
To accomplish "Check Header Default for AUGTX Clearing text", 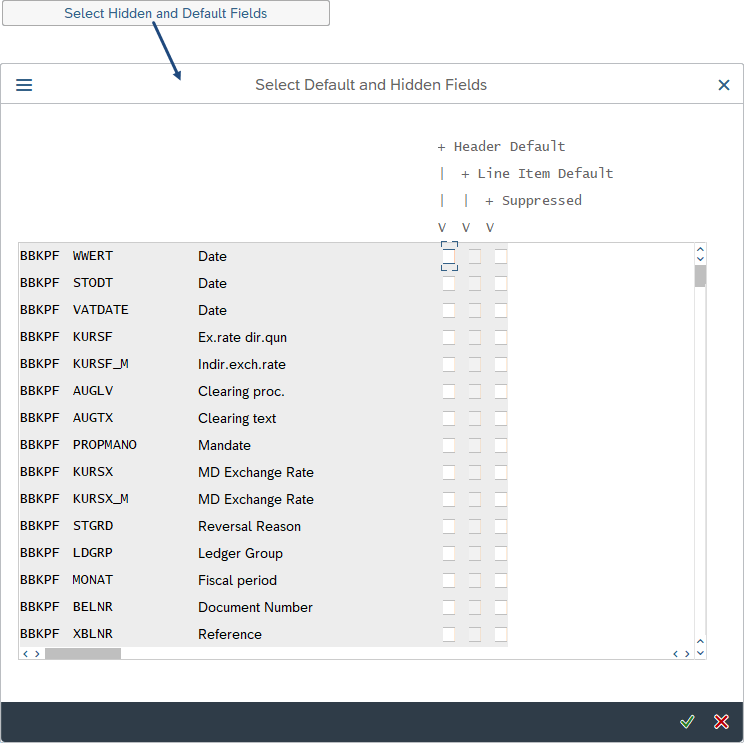I will 449,418.
